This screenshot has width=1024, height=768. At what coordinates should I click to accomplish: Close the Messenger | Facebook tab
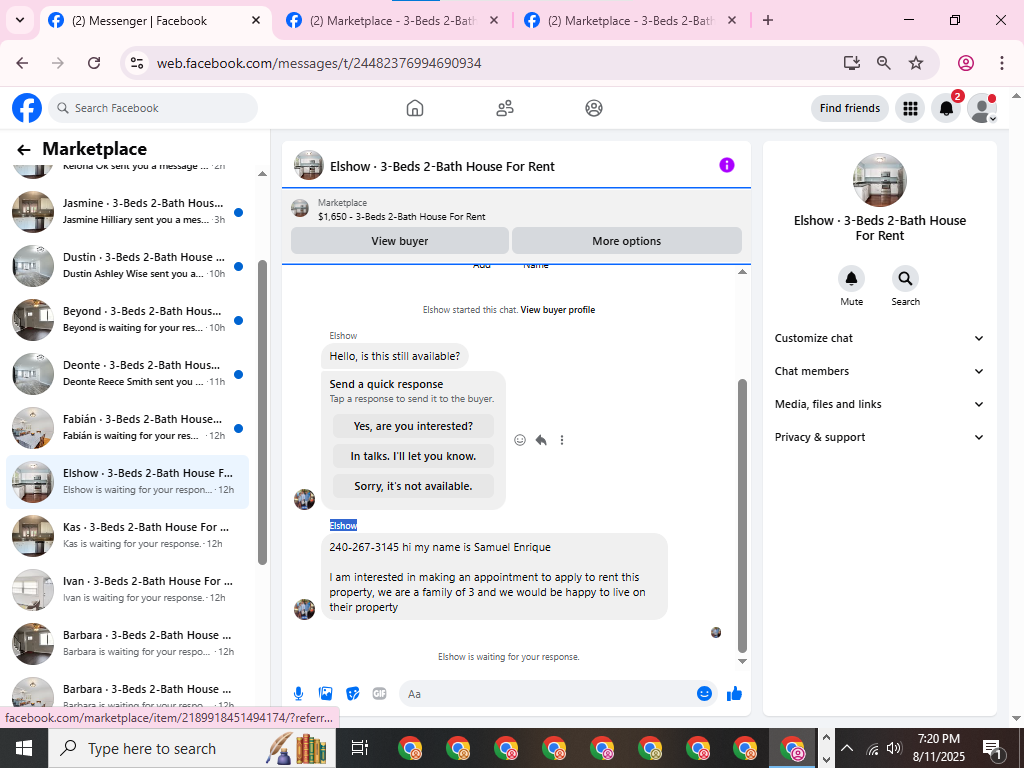[x=256, y=20]
